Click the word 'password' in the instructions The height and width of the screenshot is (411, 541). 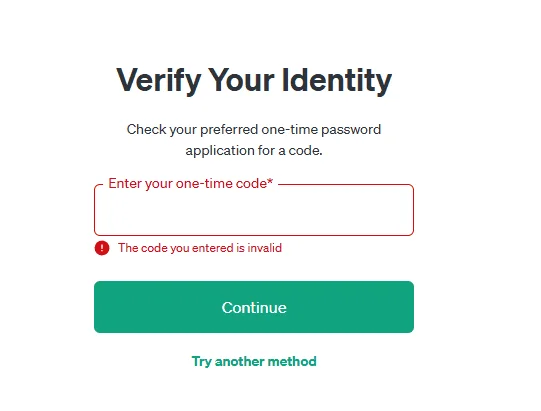(351, 130)
